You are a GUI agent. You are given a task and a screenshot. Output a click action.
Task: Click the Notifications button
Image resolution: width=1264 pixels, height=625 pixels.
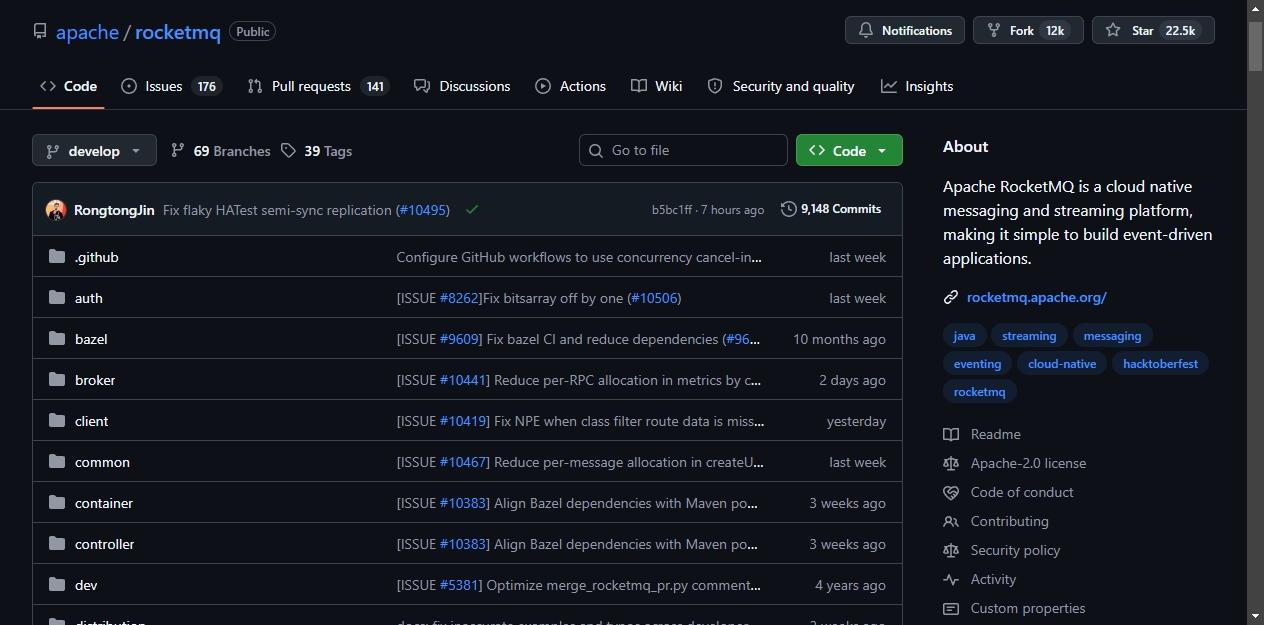tap(905, 31)
